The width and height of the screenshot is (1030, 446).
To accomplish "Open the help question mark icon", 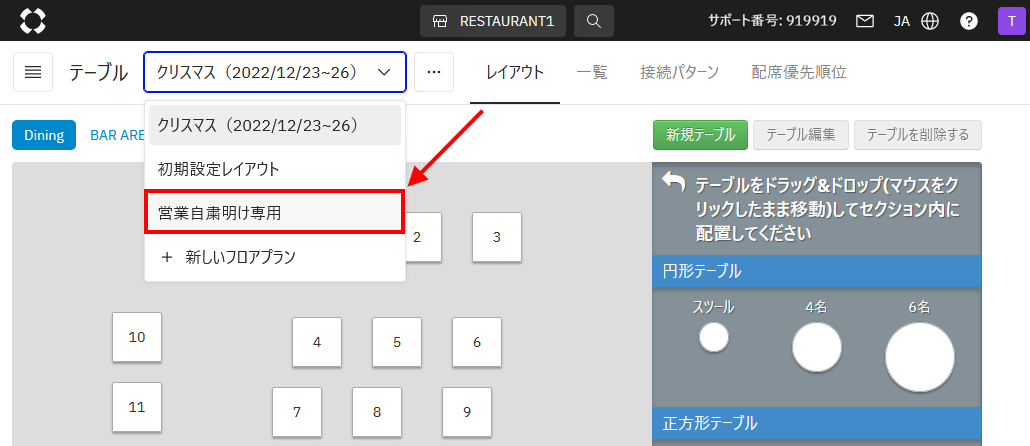I will click(x=969, y=21).
